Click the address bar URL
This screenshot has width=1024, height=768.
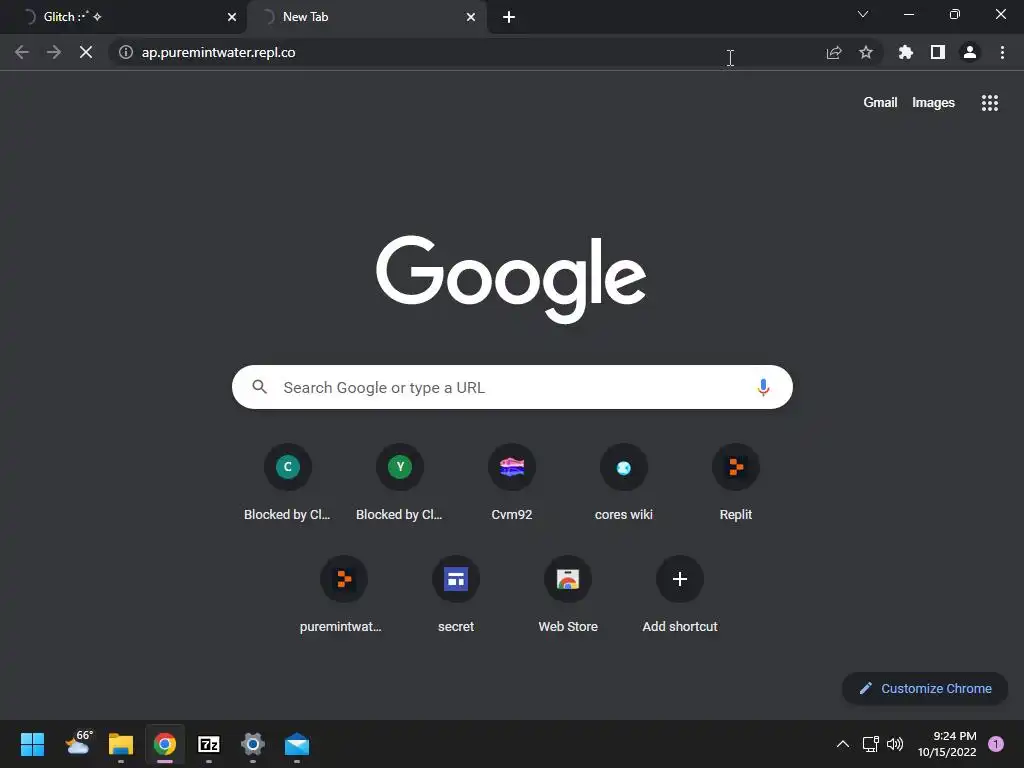[x=218, y=52]
